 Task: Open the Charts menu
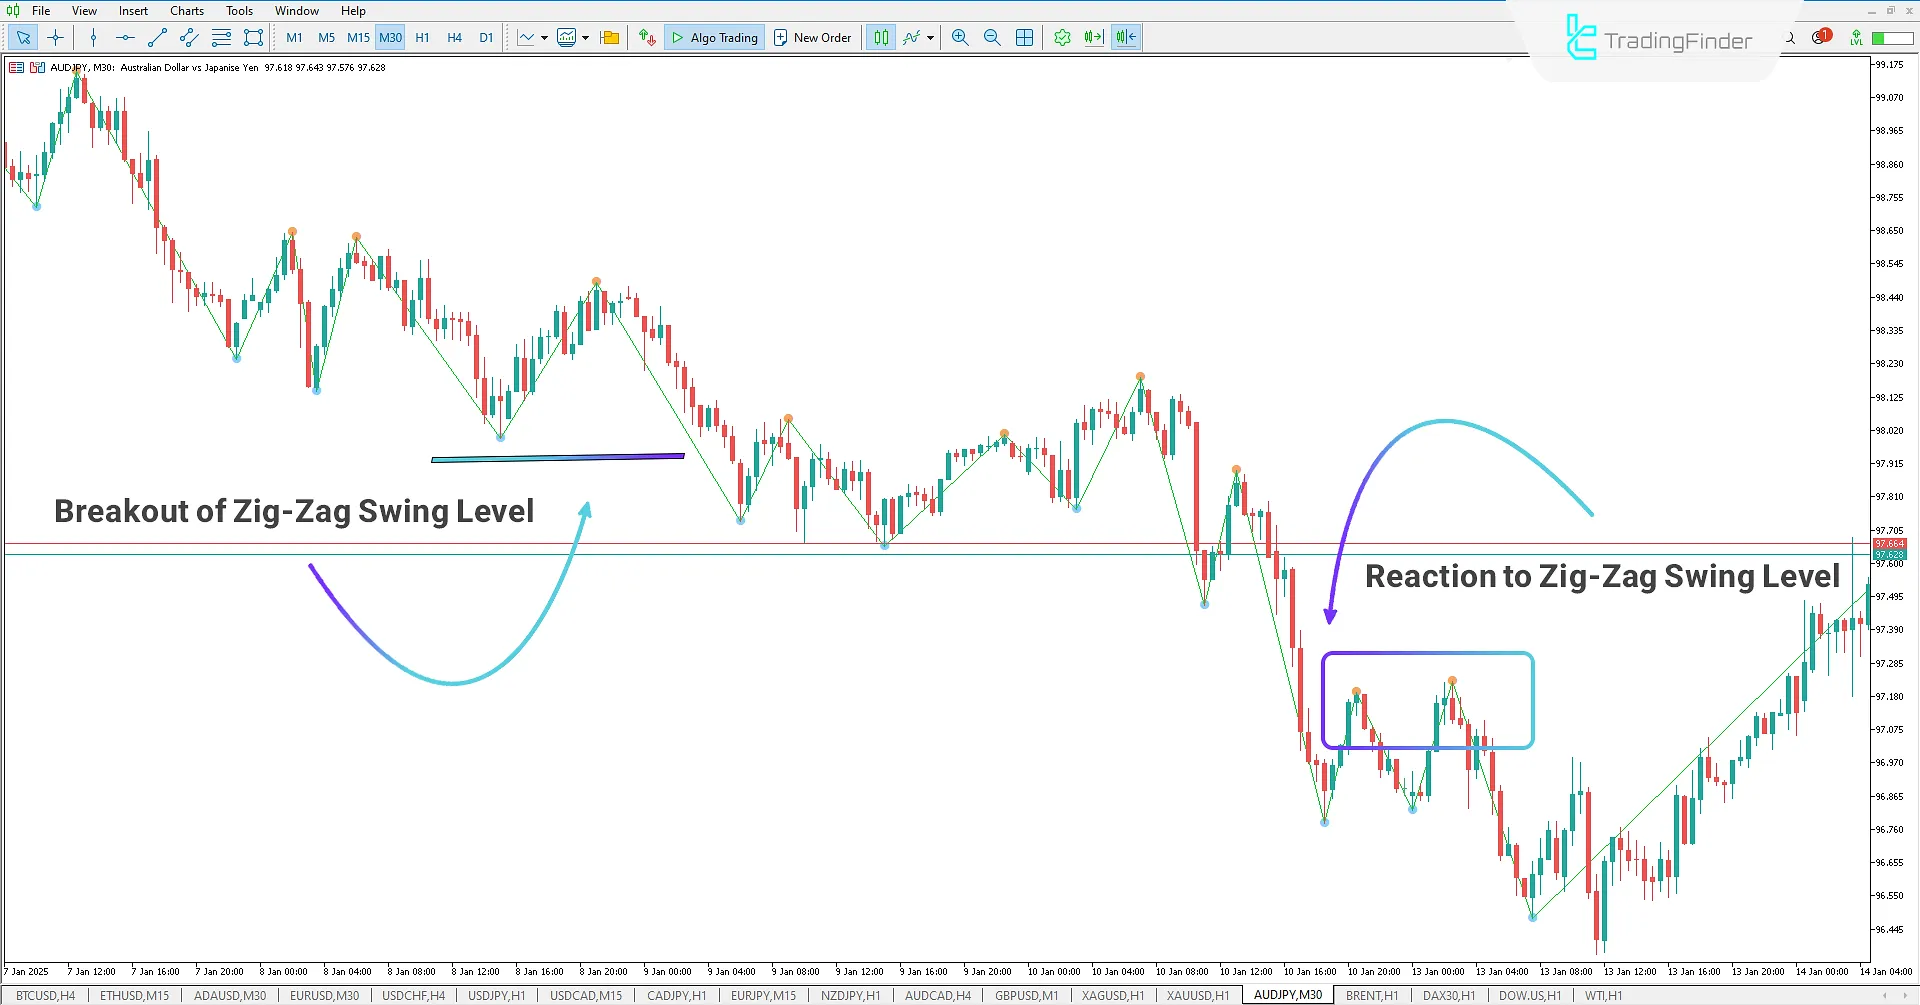point(186,11)
